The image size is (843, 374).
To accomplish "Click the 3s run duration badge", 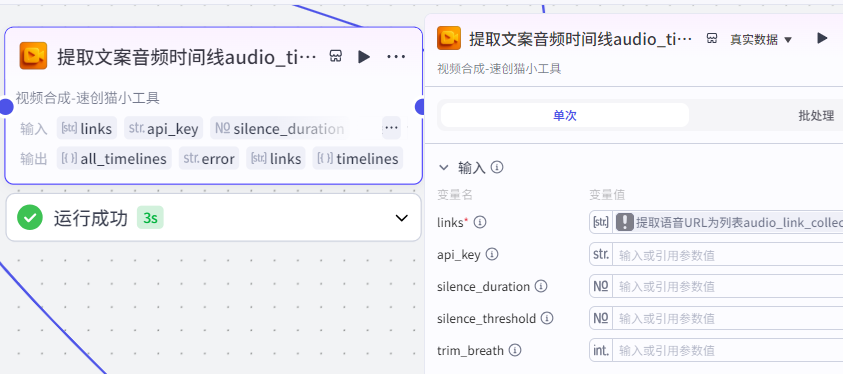I will (x=150, y=218).
